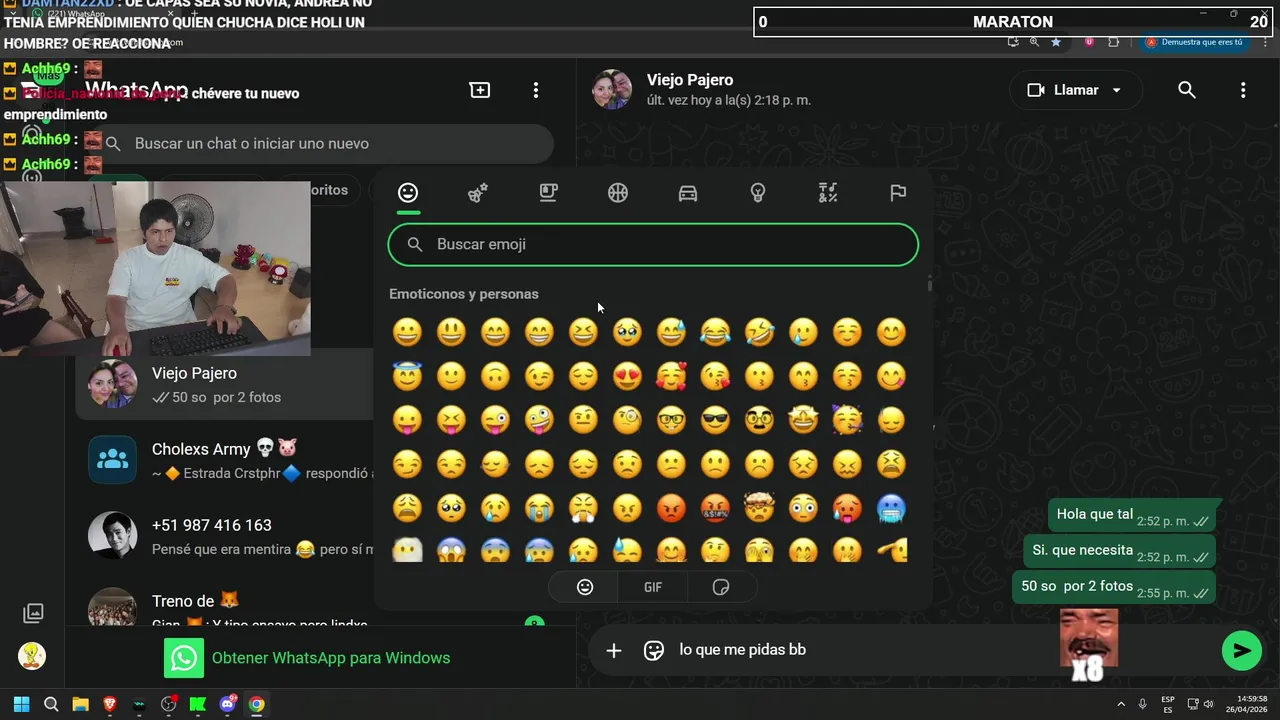Click Obtener WhatsApp para Windows link
The width and height of the screenshot is (1280, 720).
(x=331, y=658)
